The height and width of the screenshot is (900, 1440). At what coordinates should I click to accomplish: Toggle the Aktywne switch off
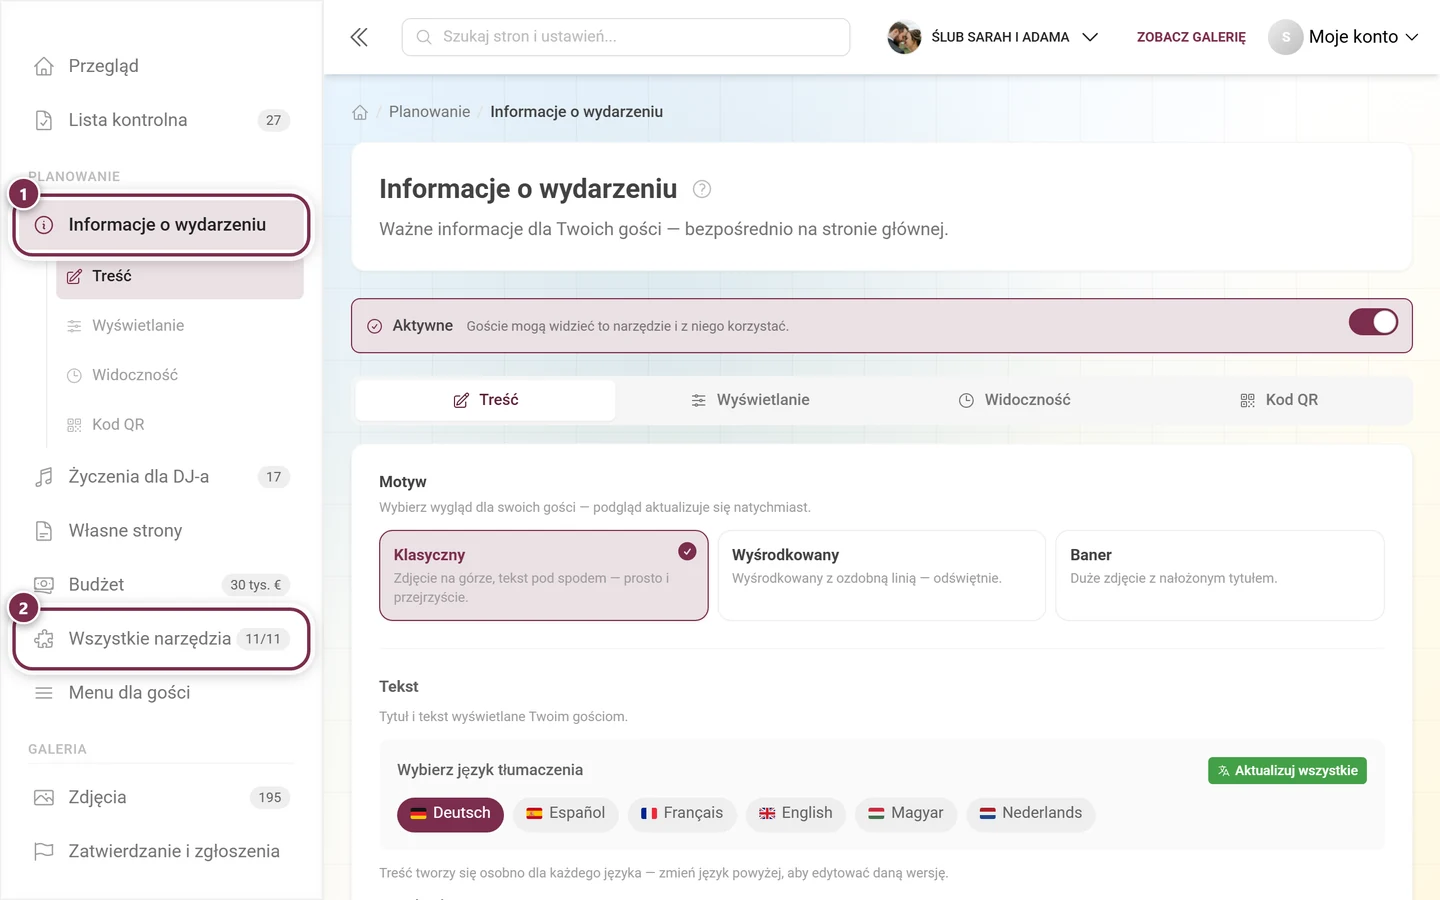tap(1373, 322)
